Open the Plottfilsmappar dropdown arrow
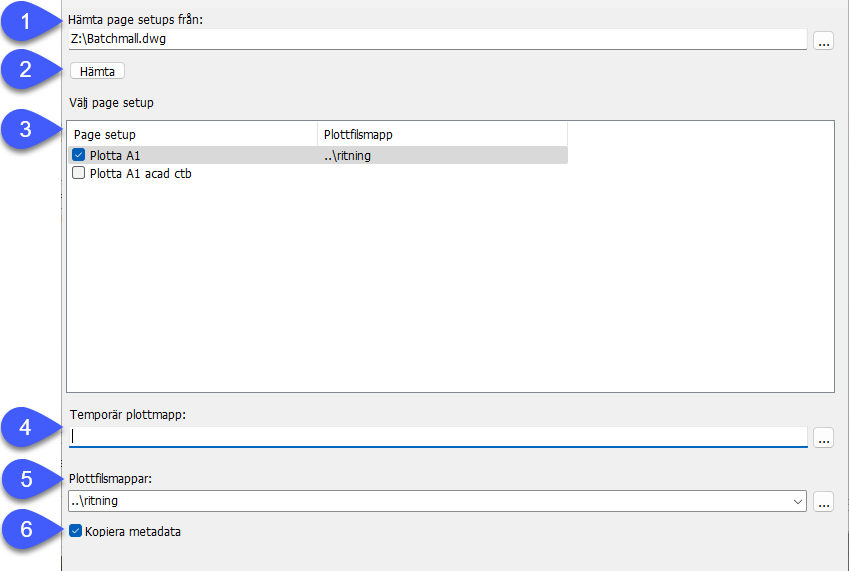 (797, 501)
